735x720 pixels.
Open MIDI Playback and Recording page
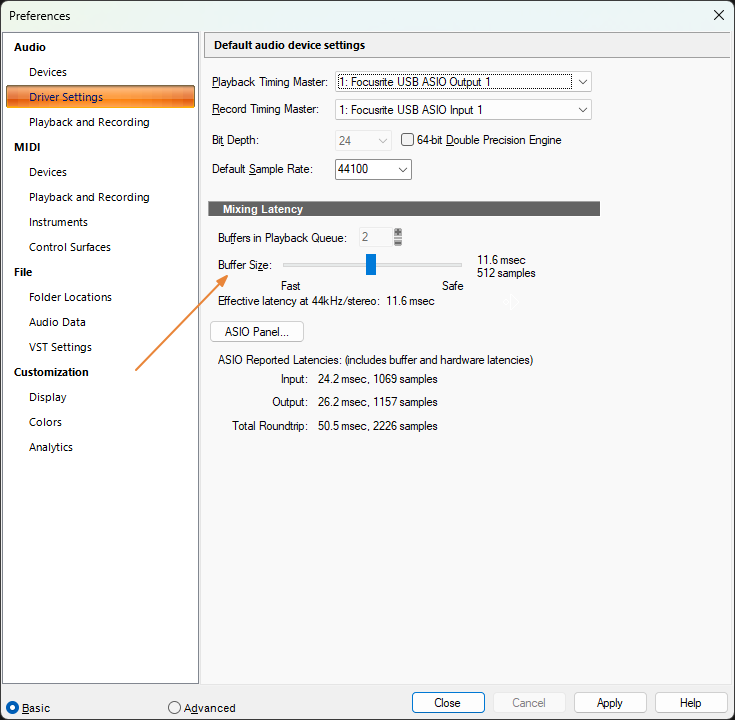click(x=89, y=197)
